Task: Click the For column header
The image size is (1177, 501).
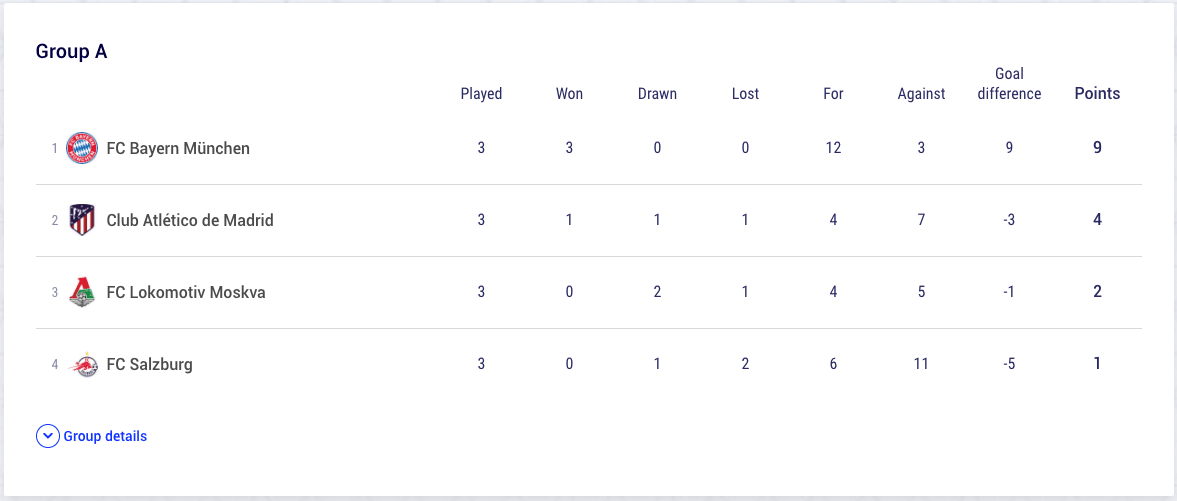Action: coord(833,94)
